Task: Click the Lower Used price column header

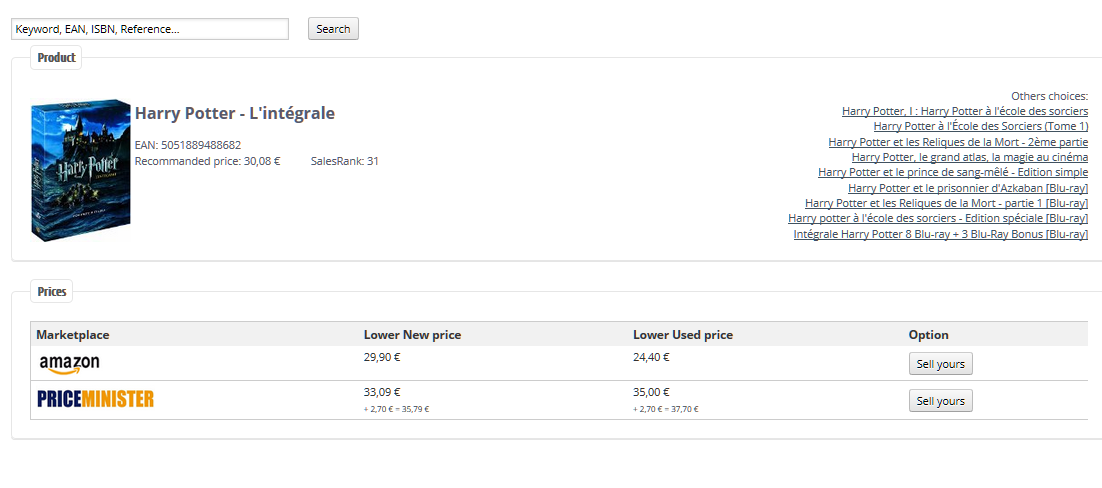Action: 683,335
